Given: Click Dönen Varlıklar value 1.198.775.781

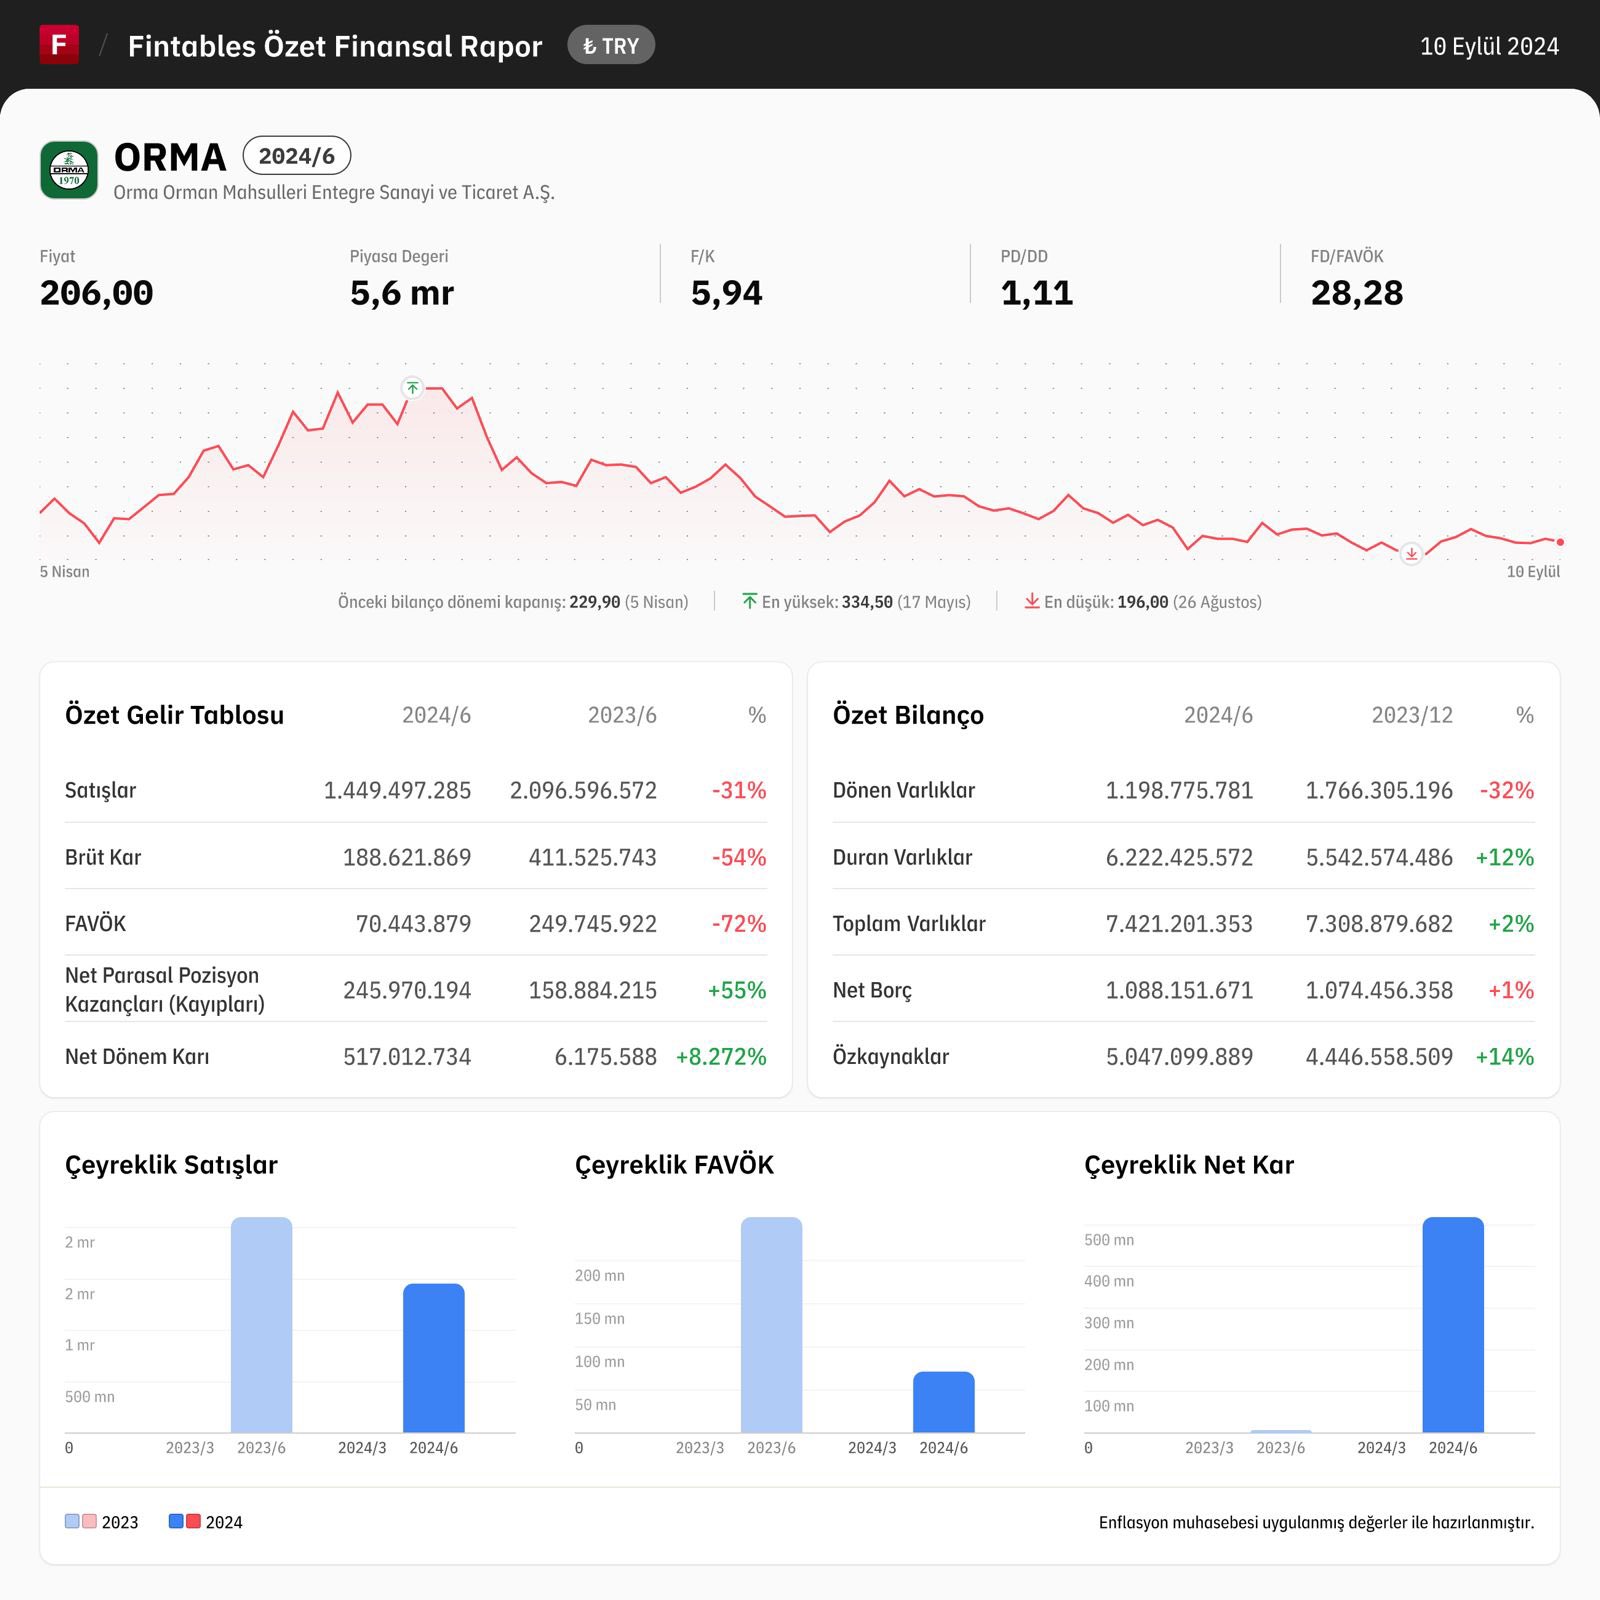Looking at the screenshot, I should coord(1179,790).
